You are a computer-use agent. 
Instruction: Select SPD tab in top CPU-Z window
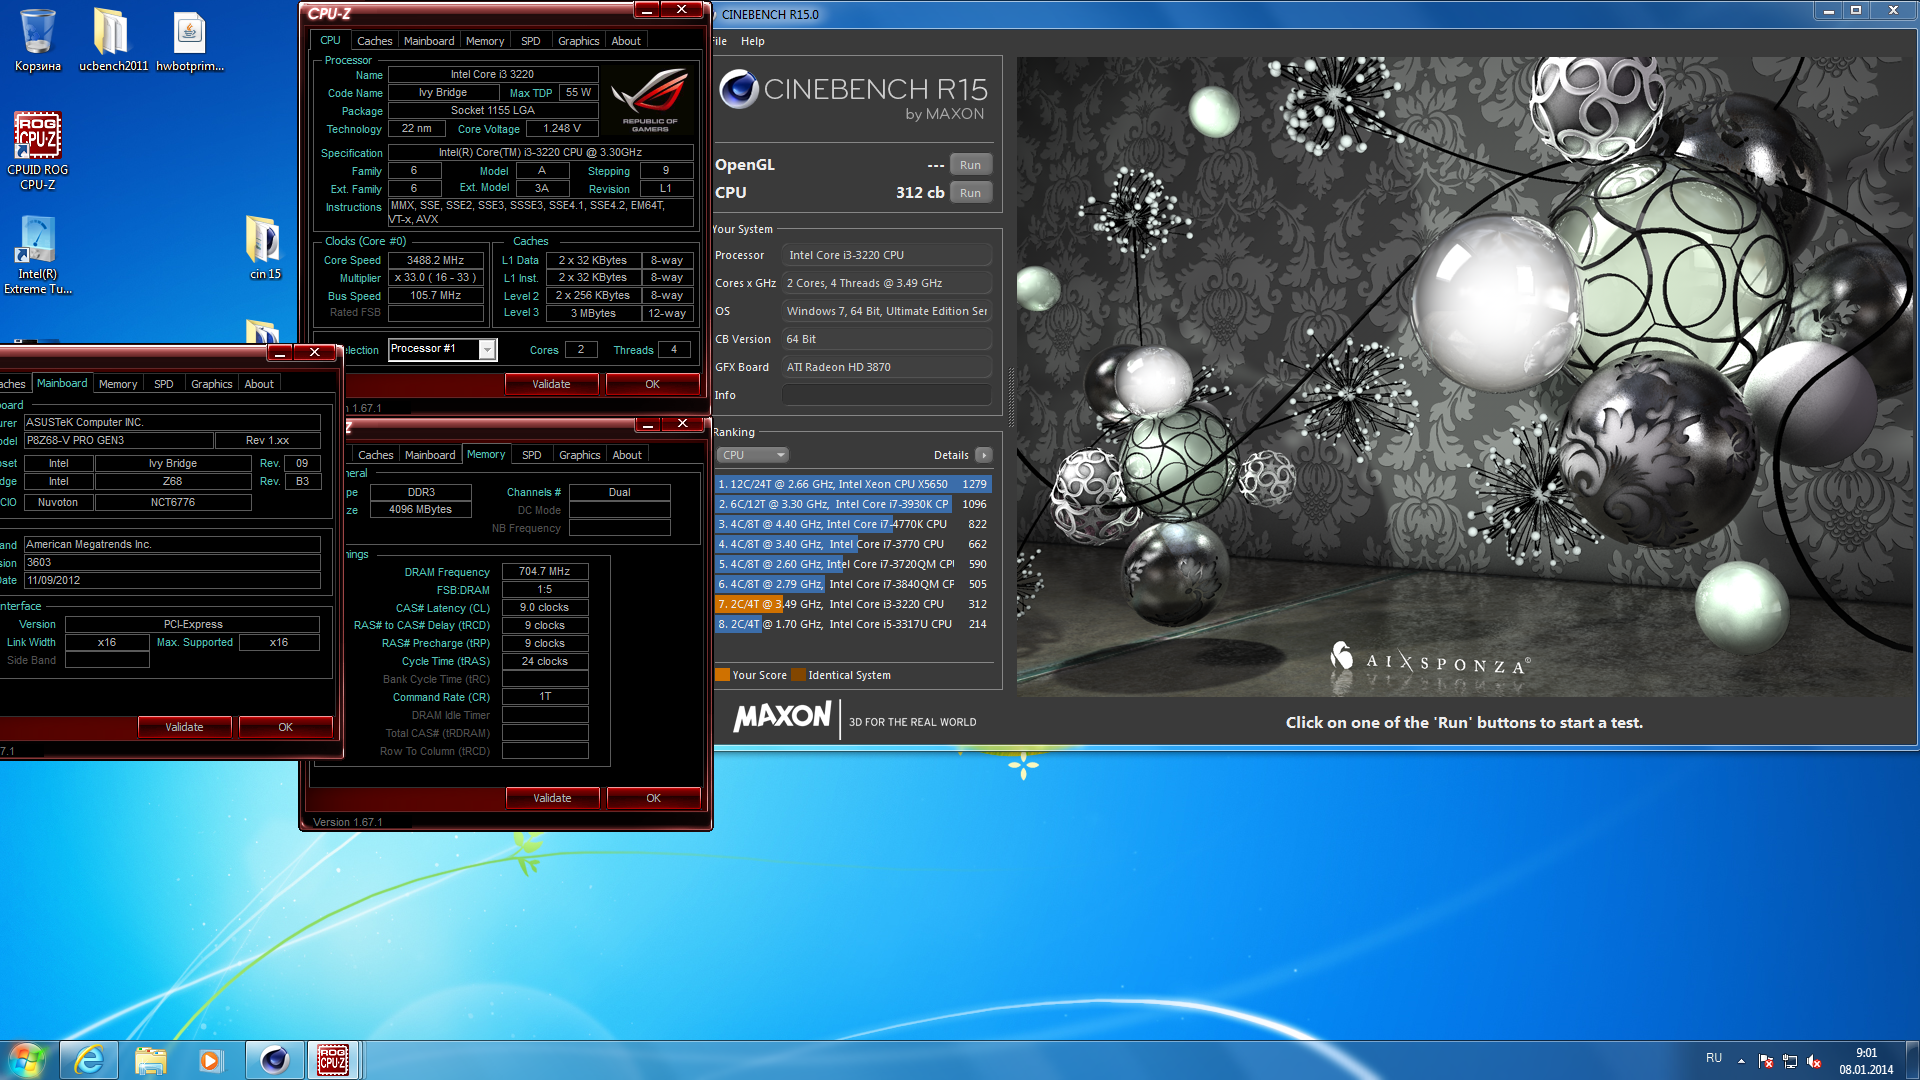(x=531, y=41)
